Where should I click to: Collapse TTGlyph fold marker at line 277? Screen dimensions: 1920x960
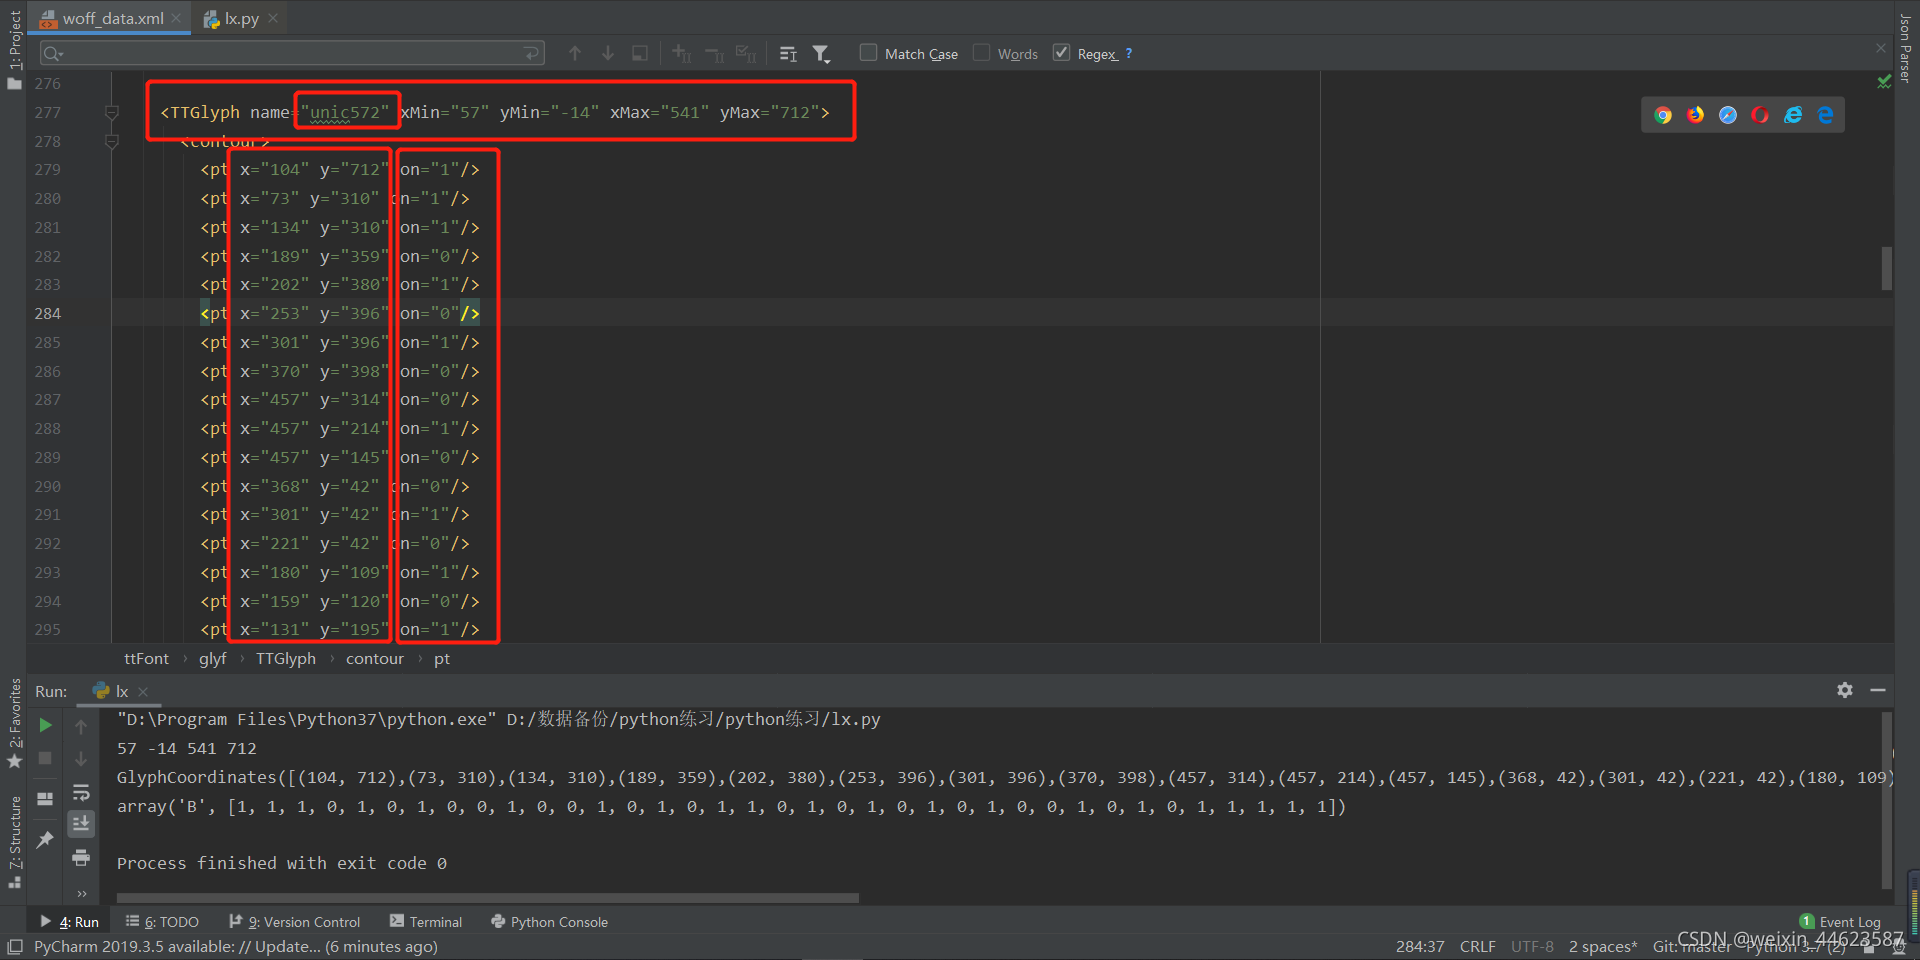point(112,113)
